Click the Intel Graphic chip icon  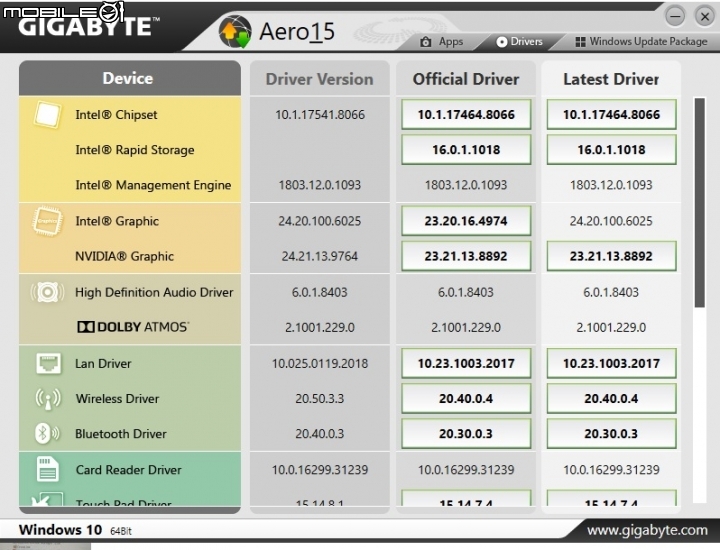click(x=47, y=221)
